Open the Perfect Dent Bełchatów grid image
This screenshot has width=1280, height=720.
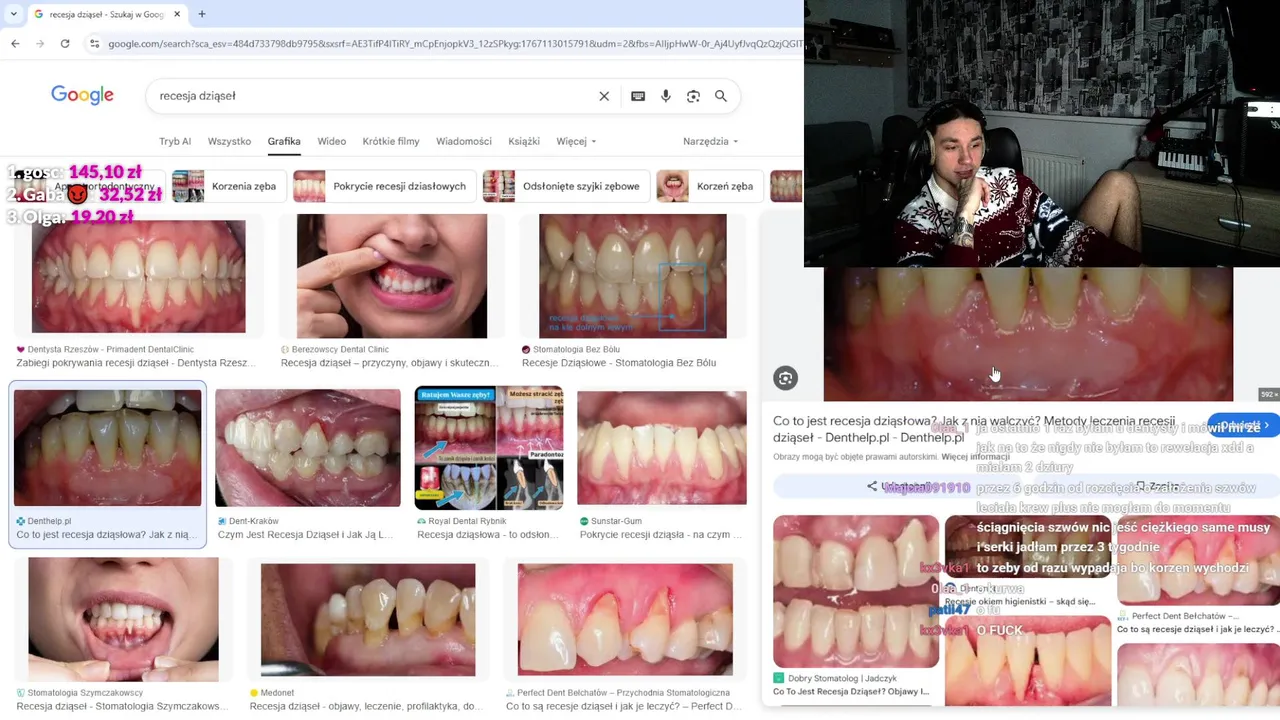pos(625,620)
